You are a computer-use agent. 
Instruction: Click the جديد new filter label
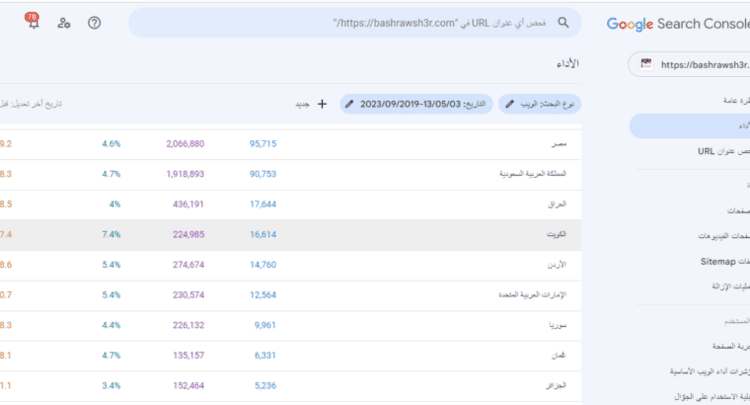302,104
